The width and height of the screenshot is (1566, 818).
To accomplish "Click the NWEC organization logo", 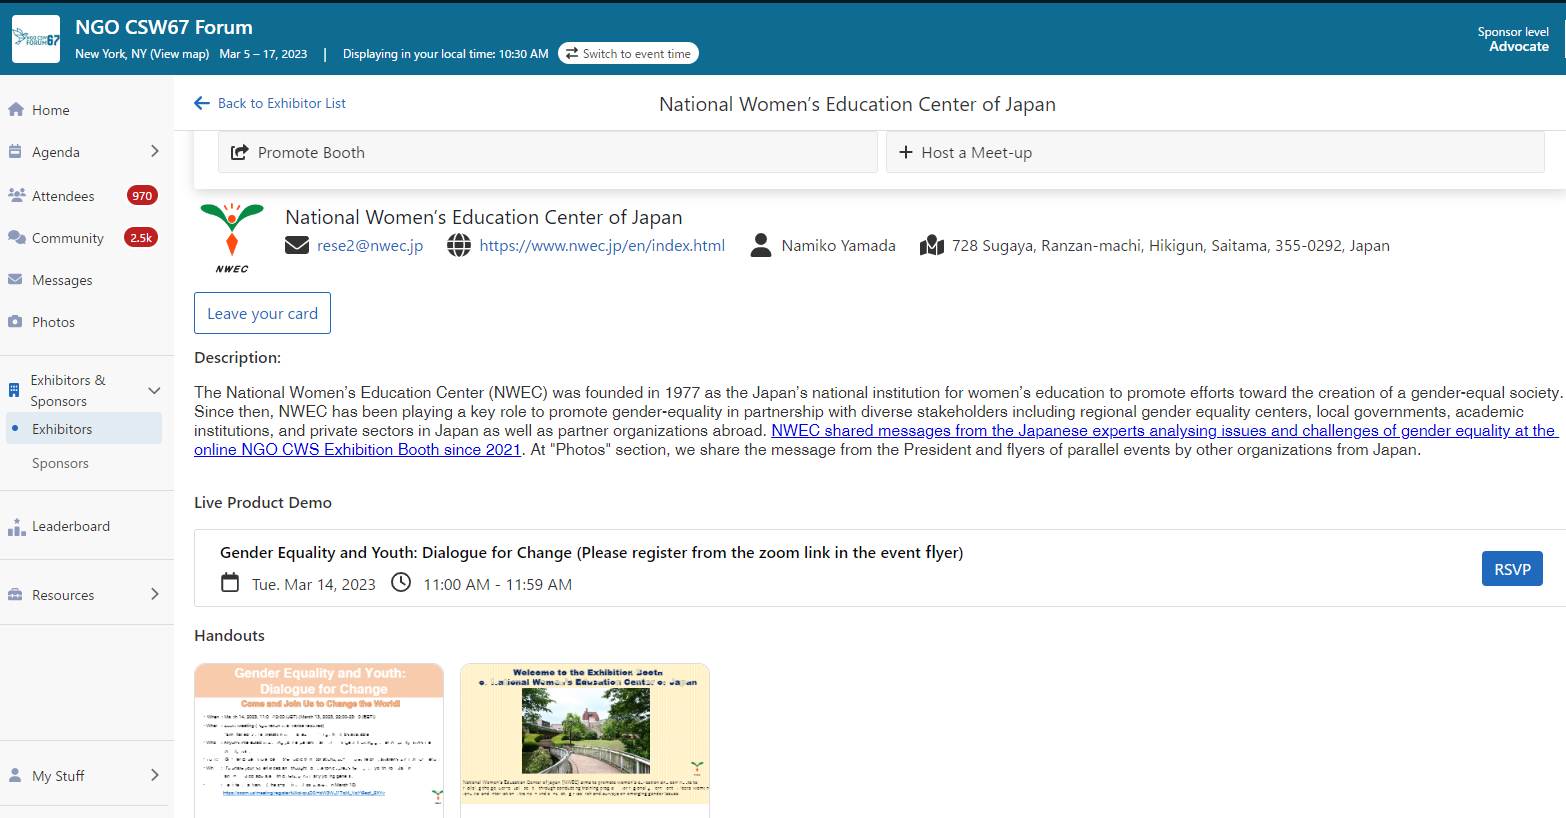I will click(x=232, y=238).
